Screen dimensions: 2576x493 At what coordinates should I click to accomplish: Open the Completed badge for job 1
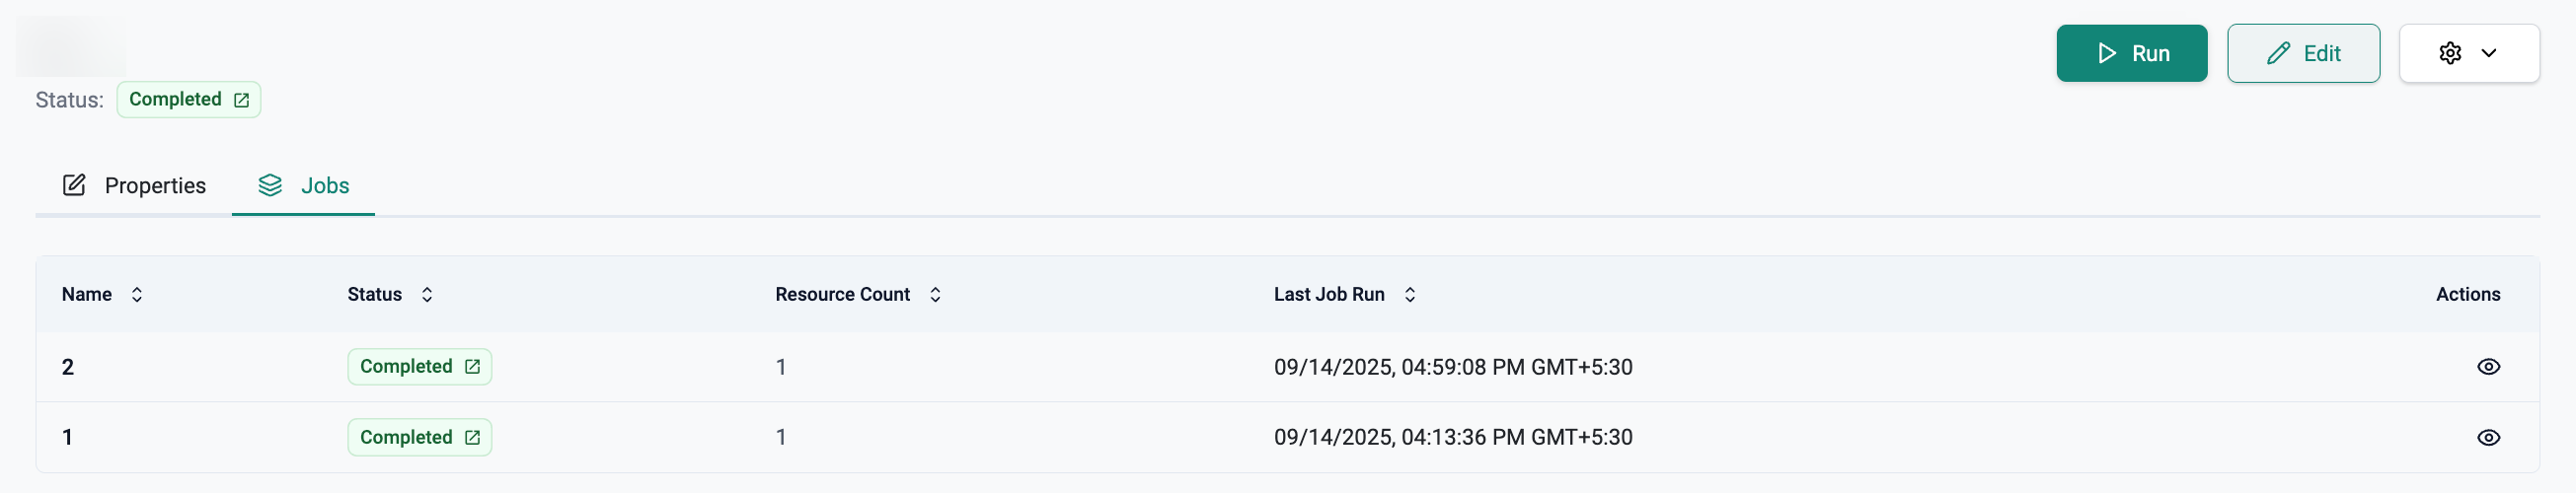406,438
